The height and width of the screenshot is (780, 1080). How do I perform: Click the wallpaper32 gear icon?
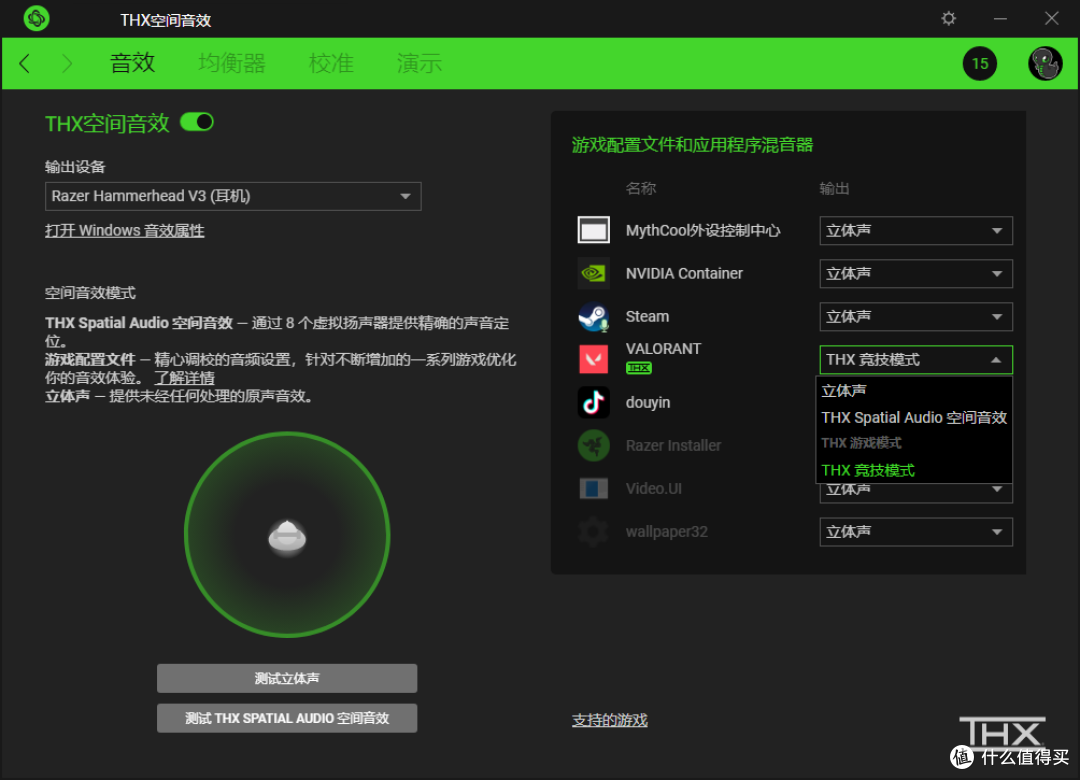593,531
